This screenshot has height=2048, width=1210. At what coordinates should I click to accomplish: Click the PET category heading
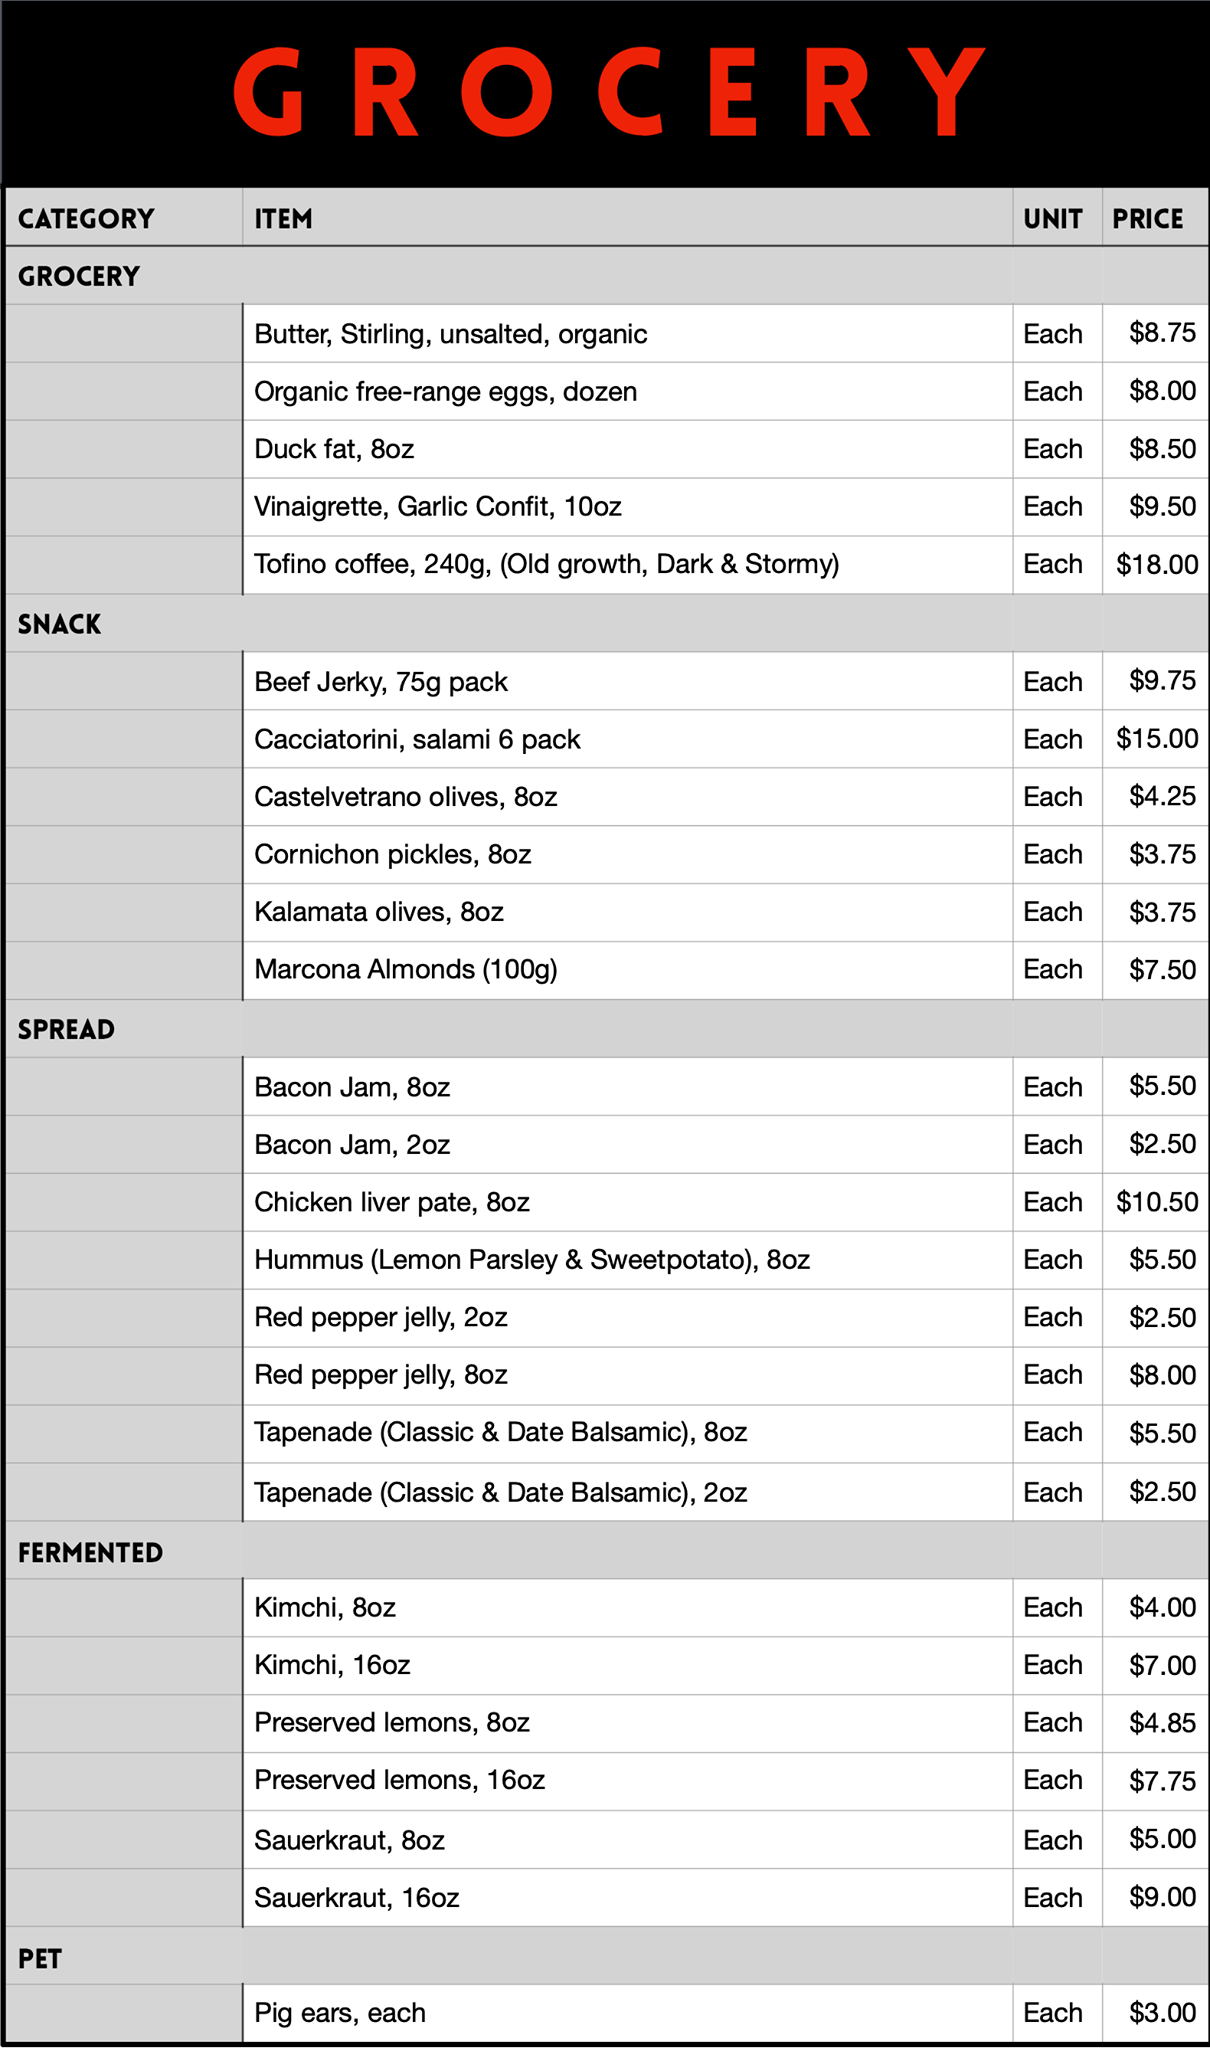pyautogui.click(x=40, y=1959)
